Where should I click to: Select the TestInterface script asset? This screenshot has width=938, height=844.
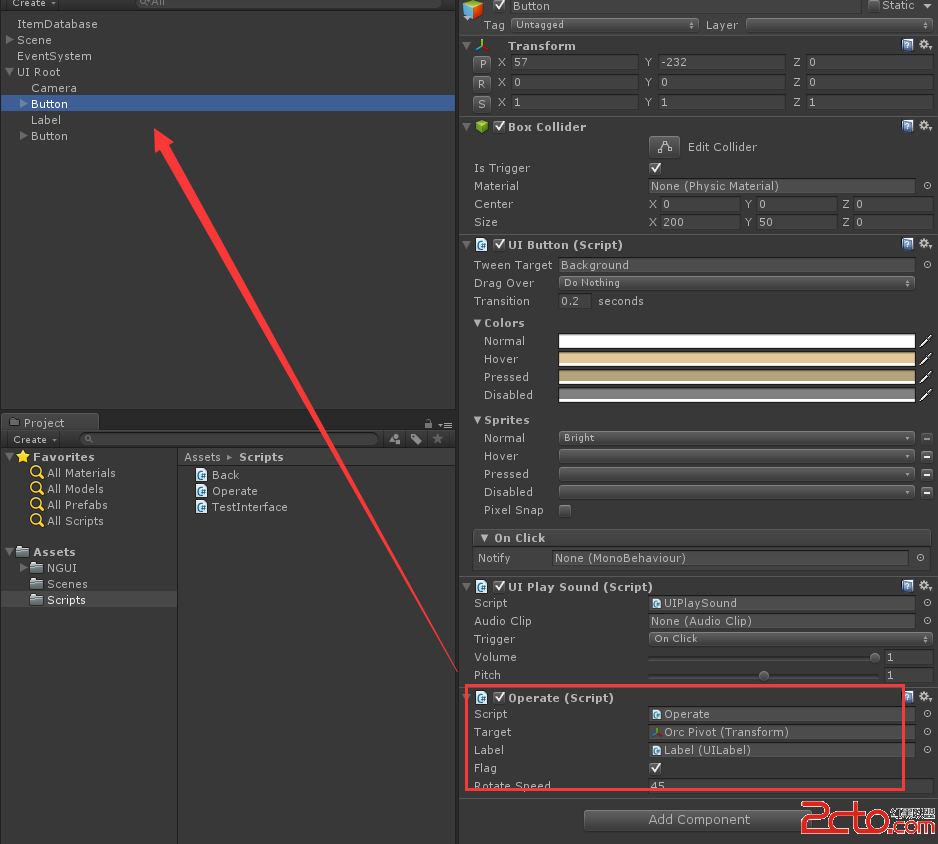coord(242,507)
